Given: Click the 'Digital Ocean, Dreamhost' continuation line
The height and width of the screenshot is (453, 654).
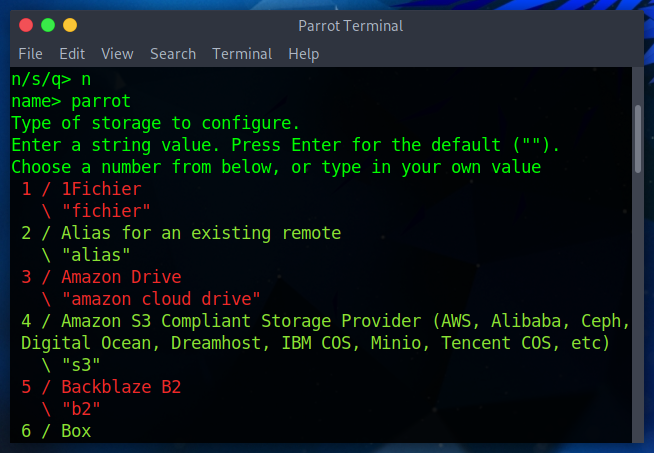Looking at the screenshot, I should pyautogui.click(x=315, y=343).
